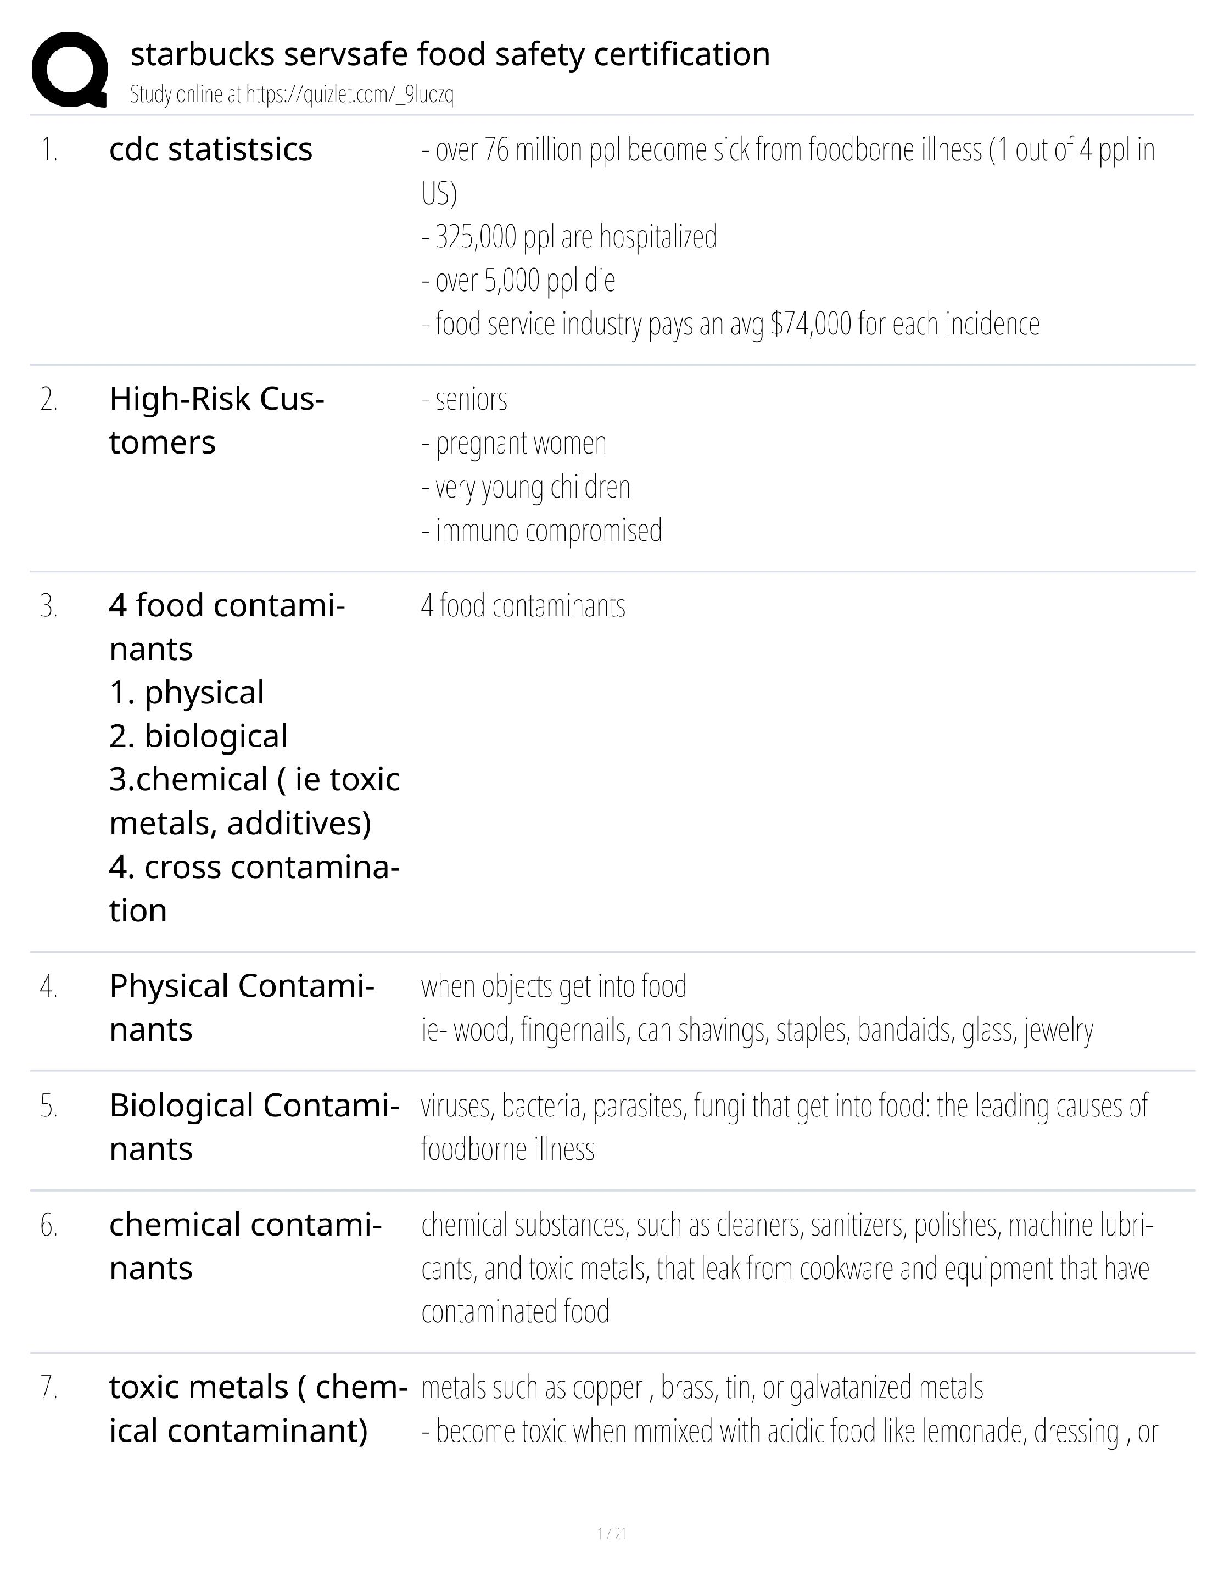This screenshot has width=1224, height=1584.
Task: Click the '3.chemical ( ie toxic metals' line
Action: click(x=254, y=801)
